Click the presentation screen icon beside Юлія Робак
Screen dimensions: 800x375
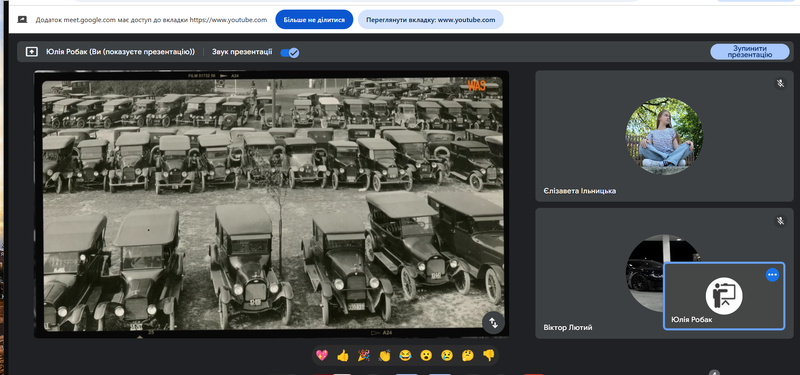pyautogui.click(x=32, y=52)
